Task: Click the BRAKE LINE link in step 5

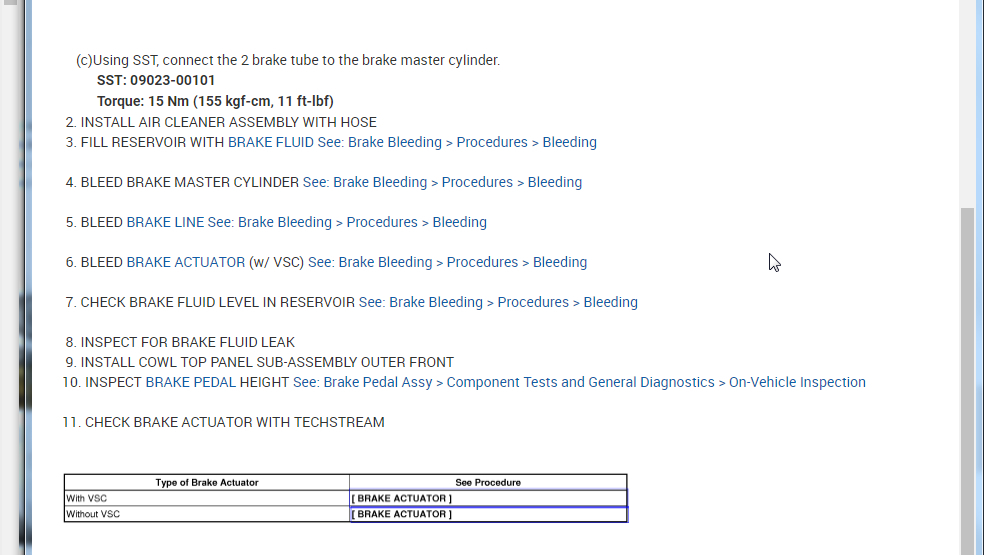Action: [165, 222]
